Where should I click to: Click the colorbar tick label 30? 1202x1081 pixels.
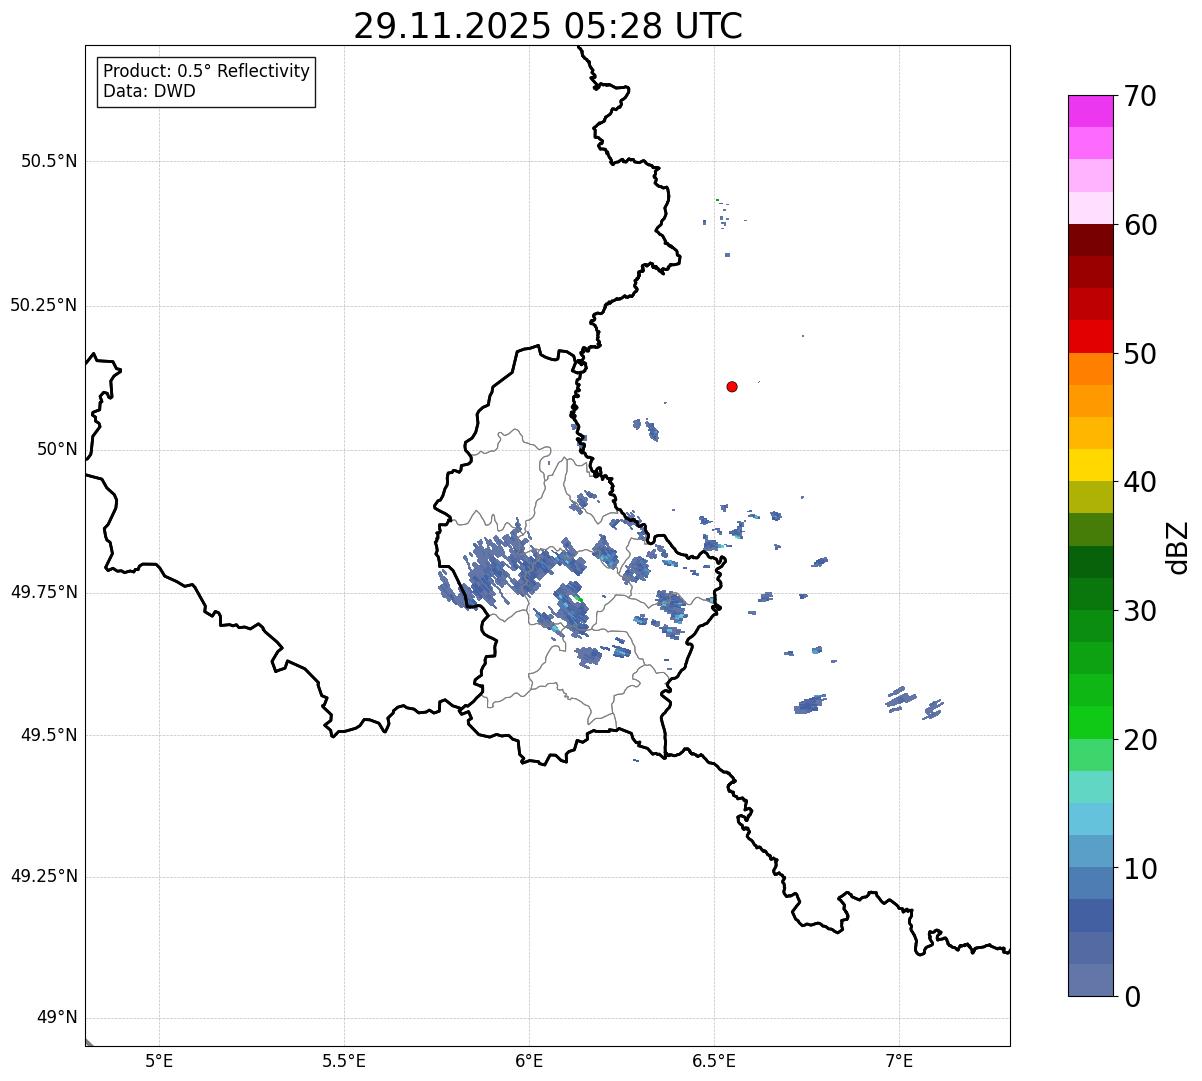coord(1140,611)
